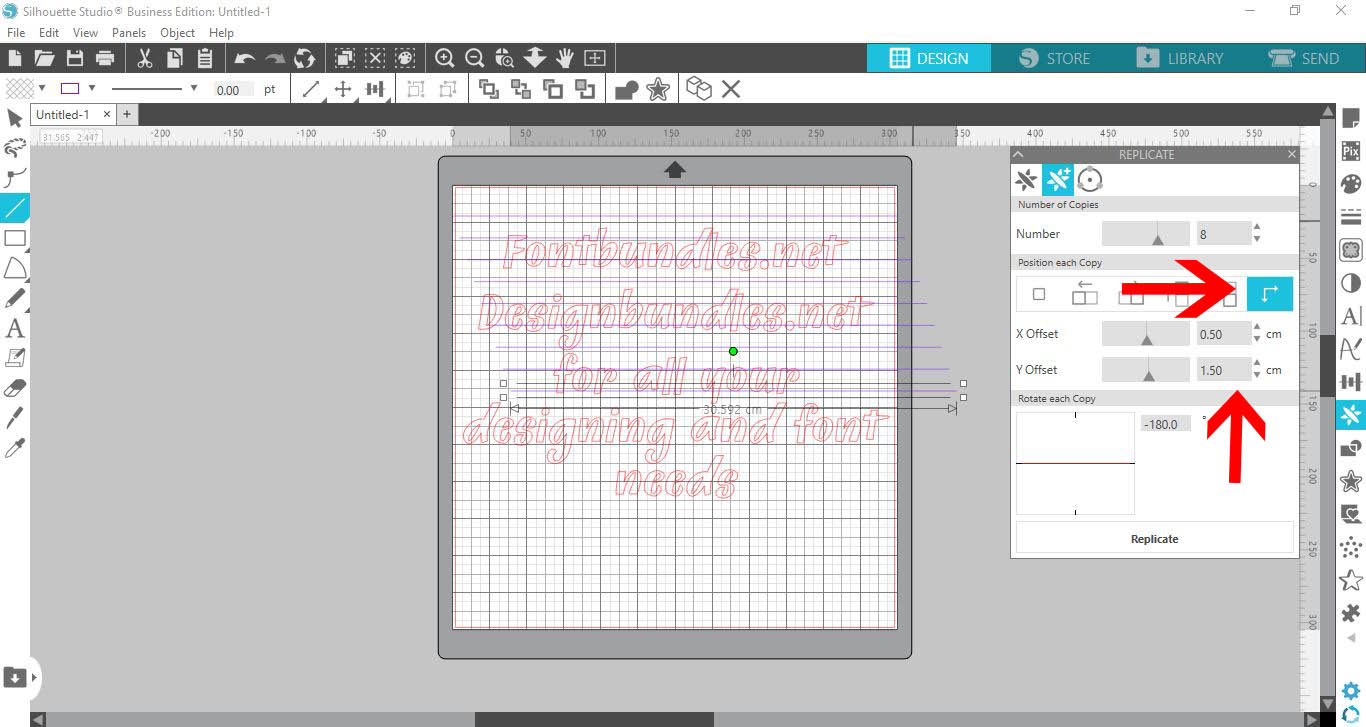Open a file using the folder icon
Viewport: 1366px width, 727px height.
point(44,58)
